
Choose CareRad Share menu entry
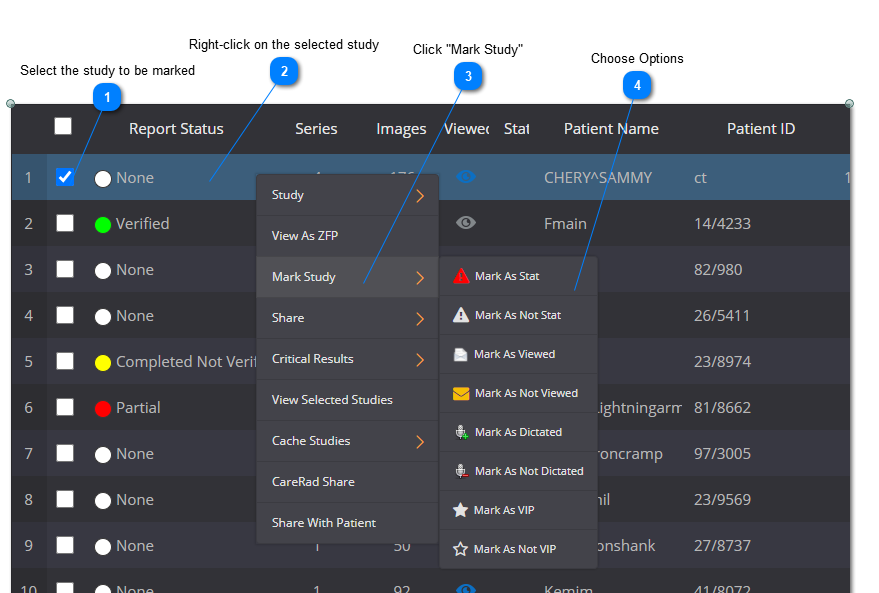[x=313, y=482]
